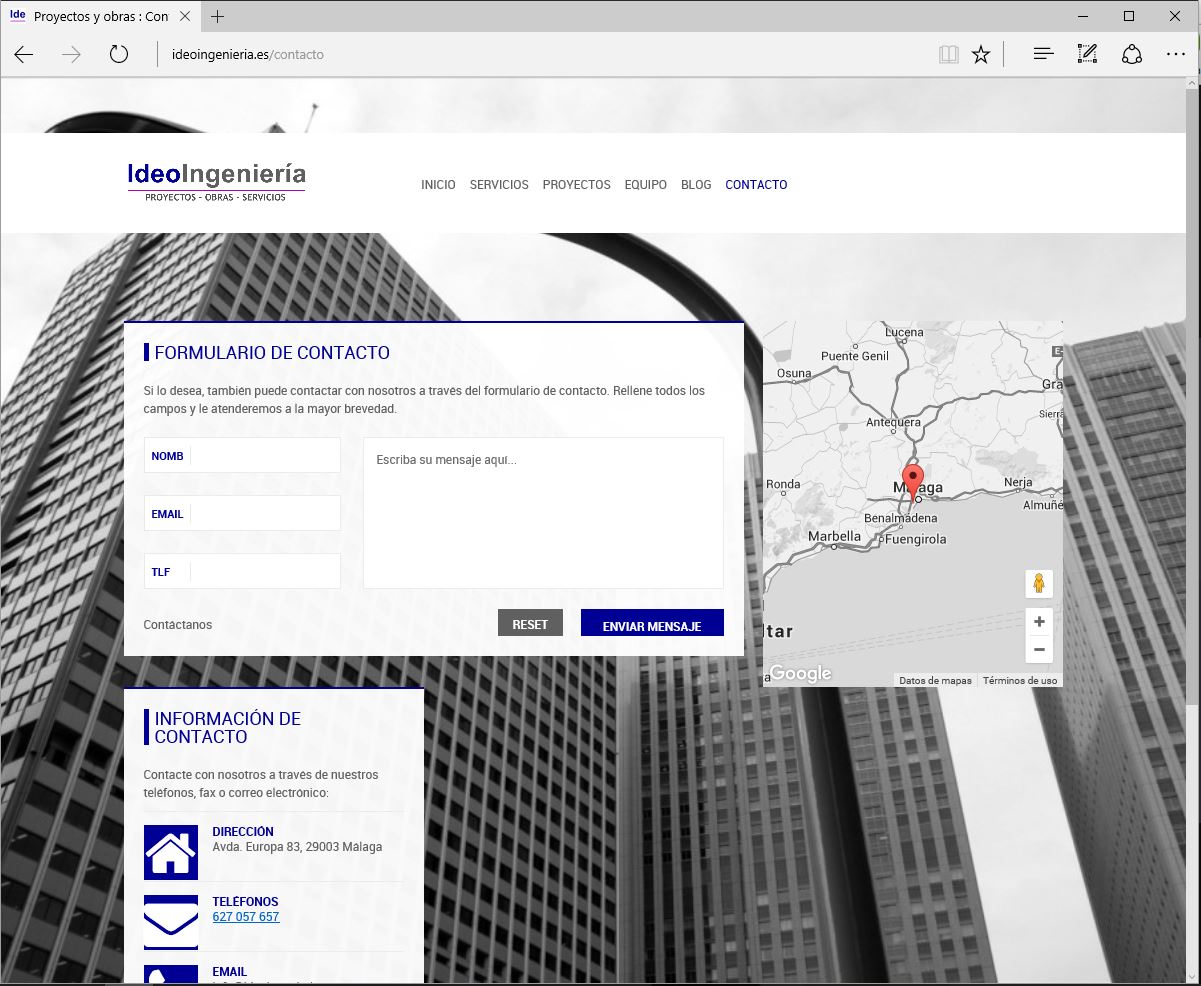This screenshot has height=986, width=1201.
Task: Refresh the page with reload icon
Action: 119,55
